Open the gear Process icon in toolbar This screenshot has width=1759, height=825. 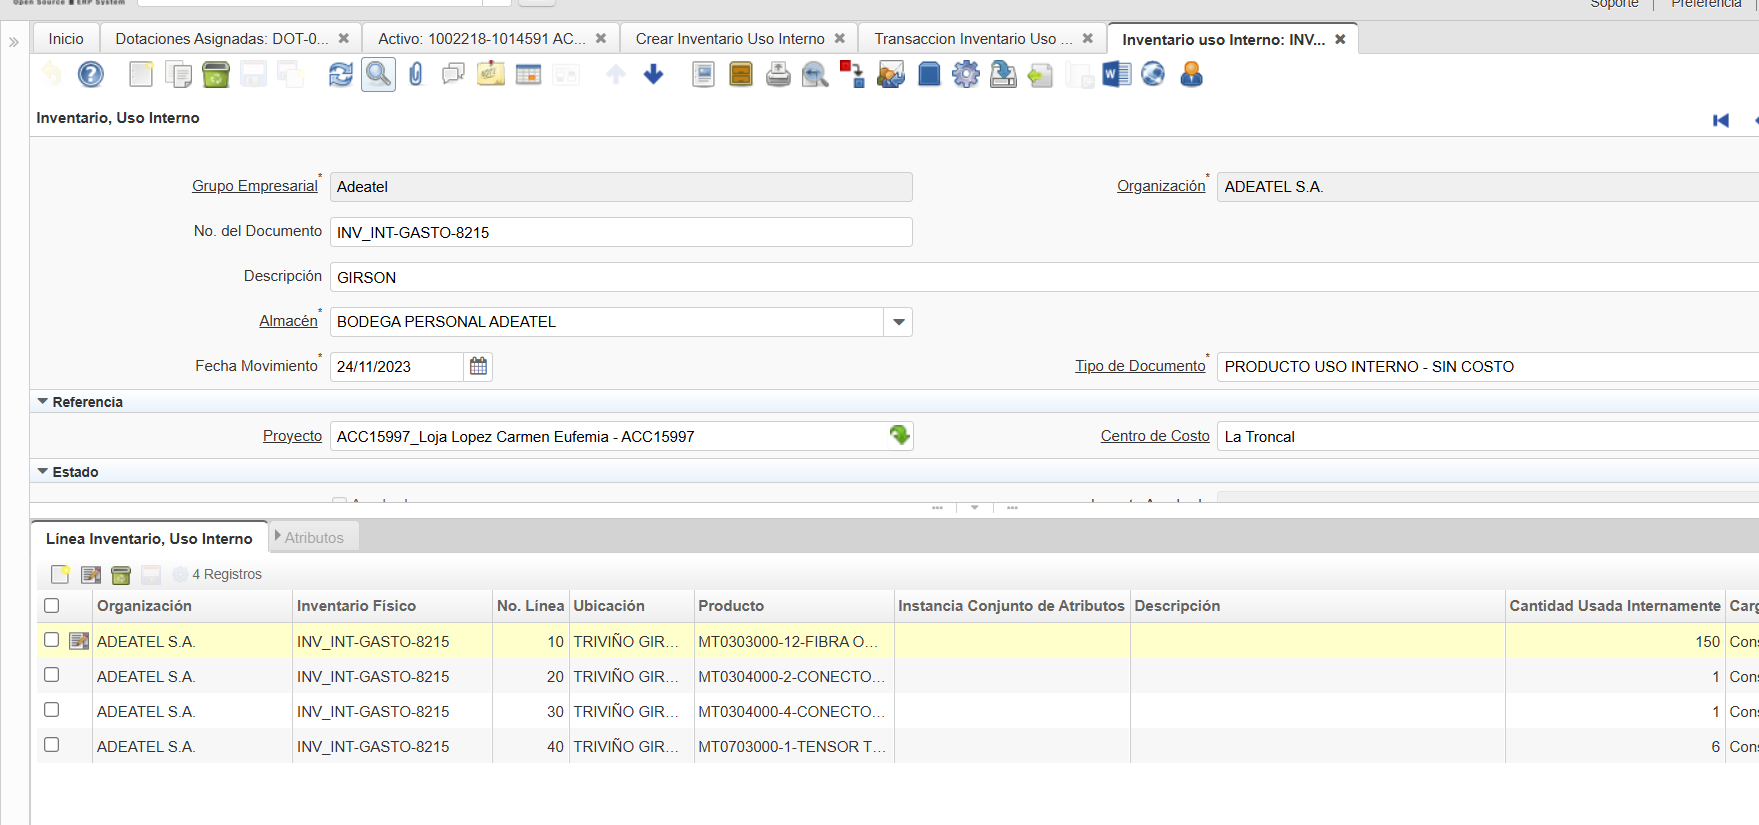tap(966, 74)
